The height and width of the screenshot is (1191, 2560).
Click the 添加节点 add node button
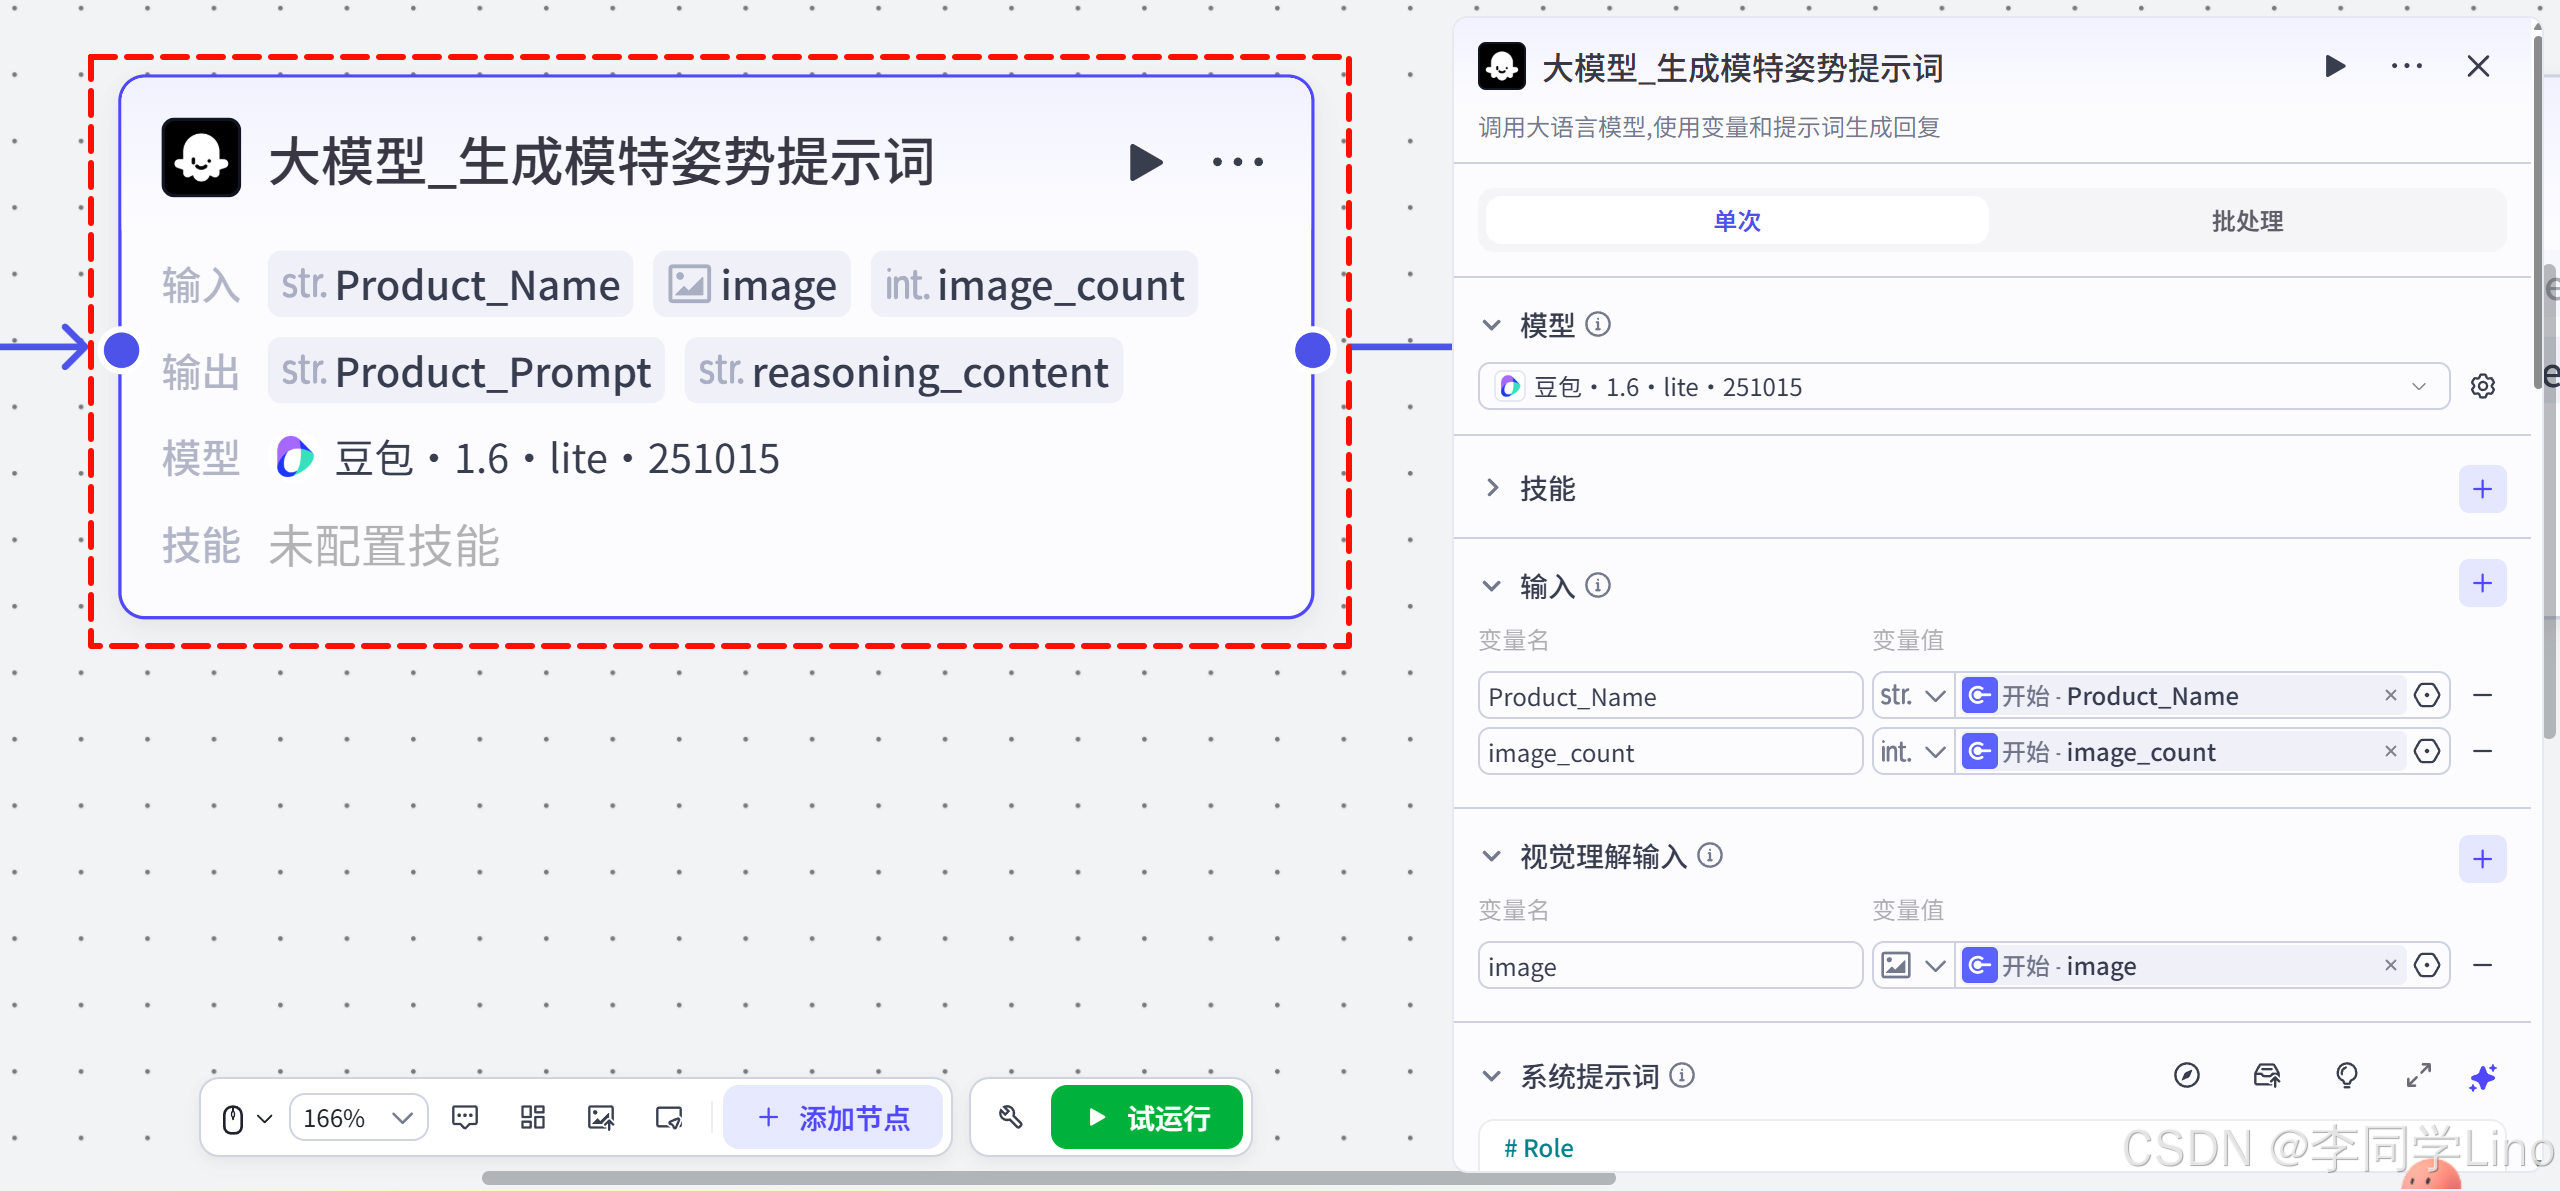tap(833, 1117)
